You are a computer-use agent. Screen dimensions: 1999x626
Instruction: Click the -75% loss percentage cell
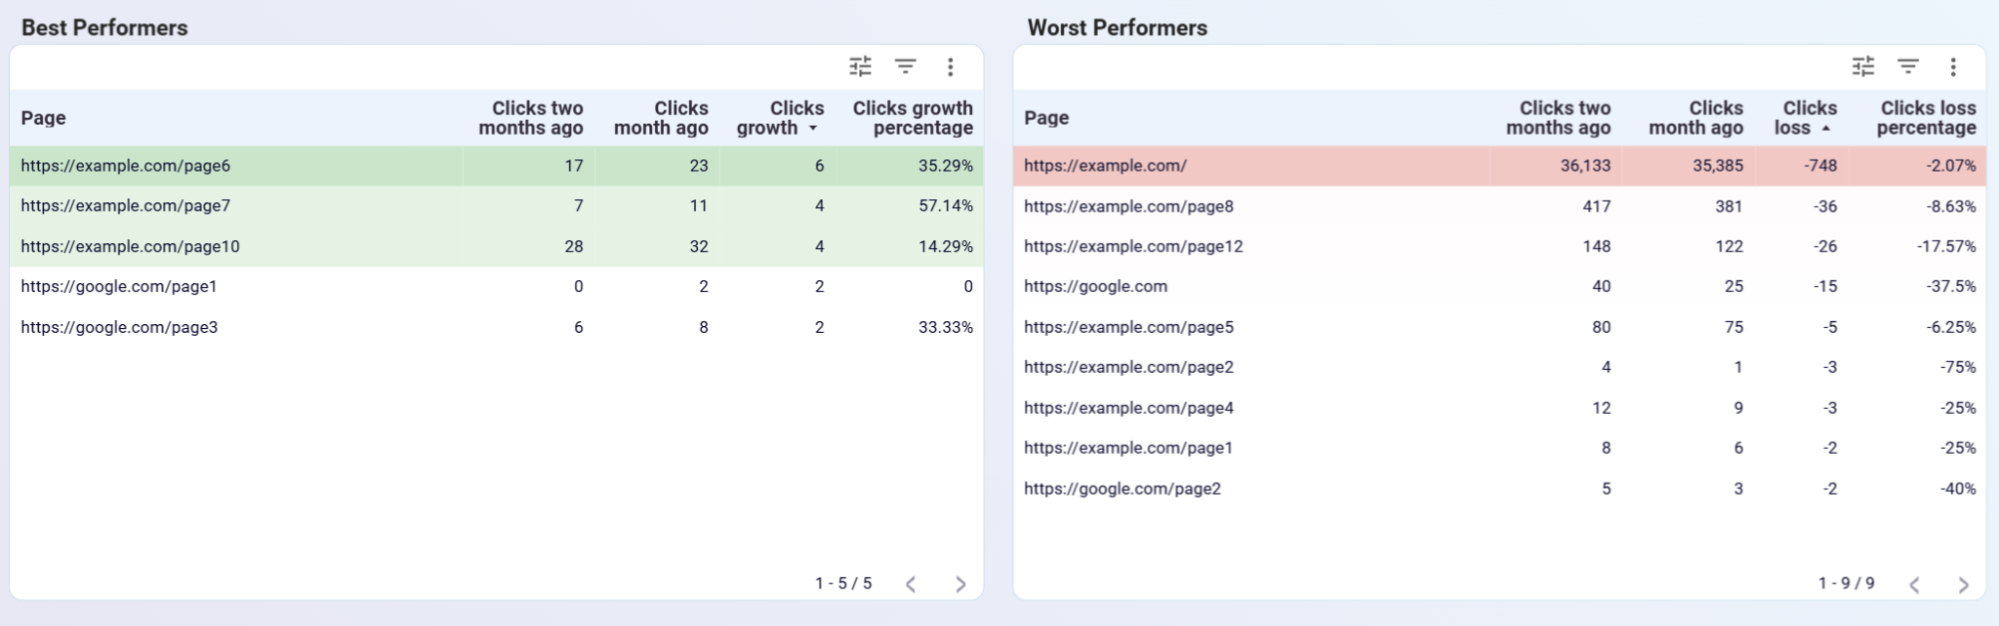point(1957,367)
